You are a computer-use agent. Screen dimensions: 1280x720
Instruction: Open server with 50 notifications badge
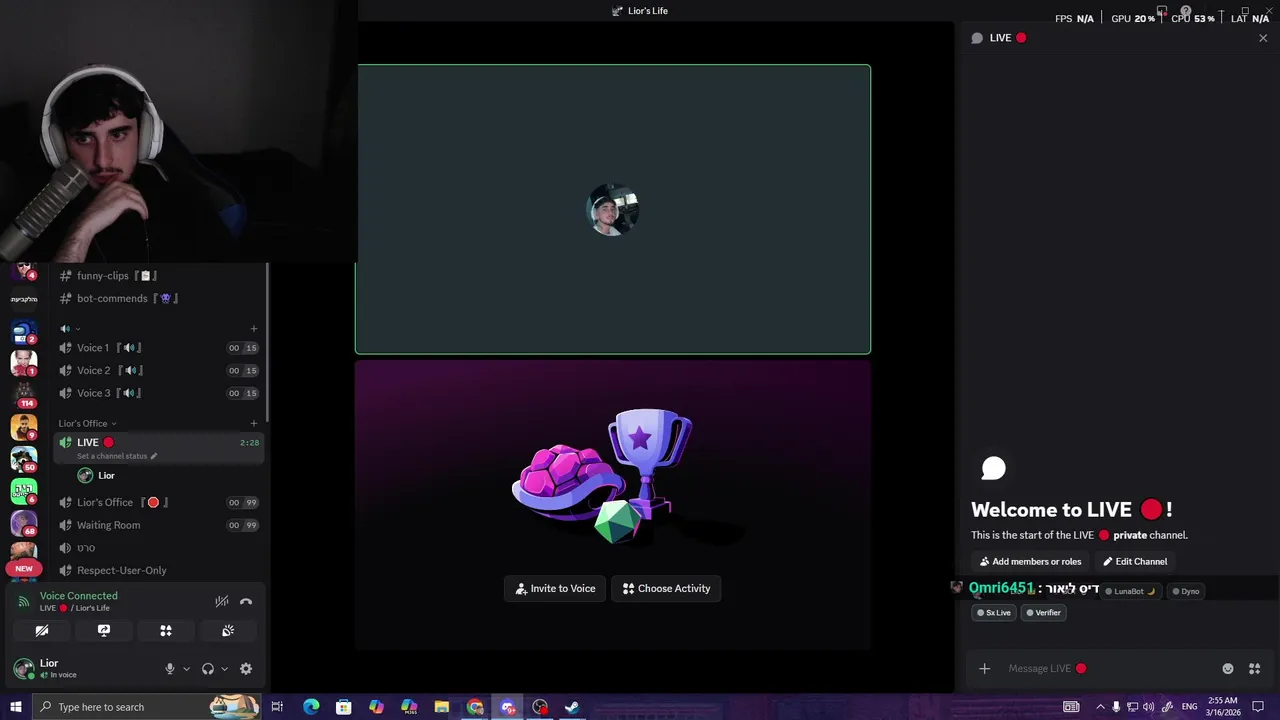24,459
